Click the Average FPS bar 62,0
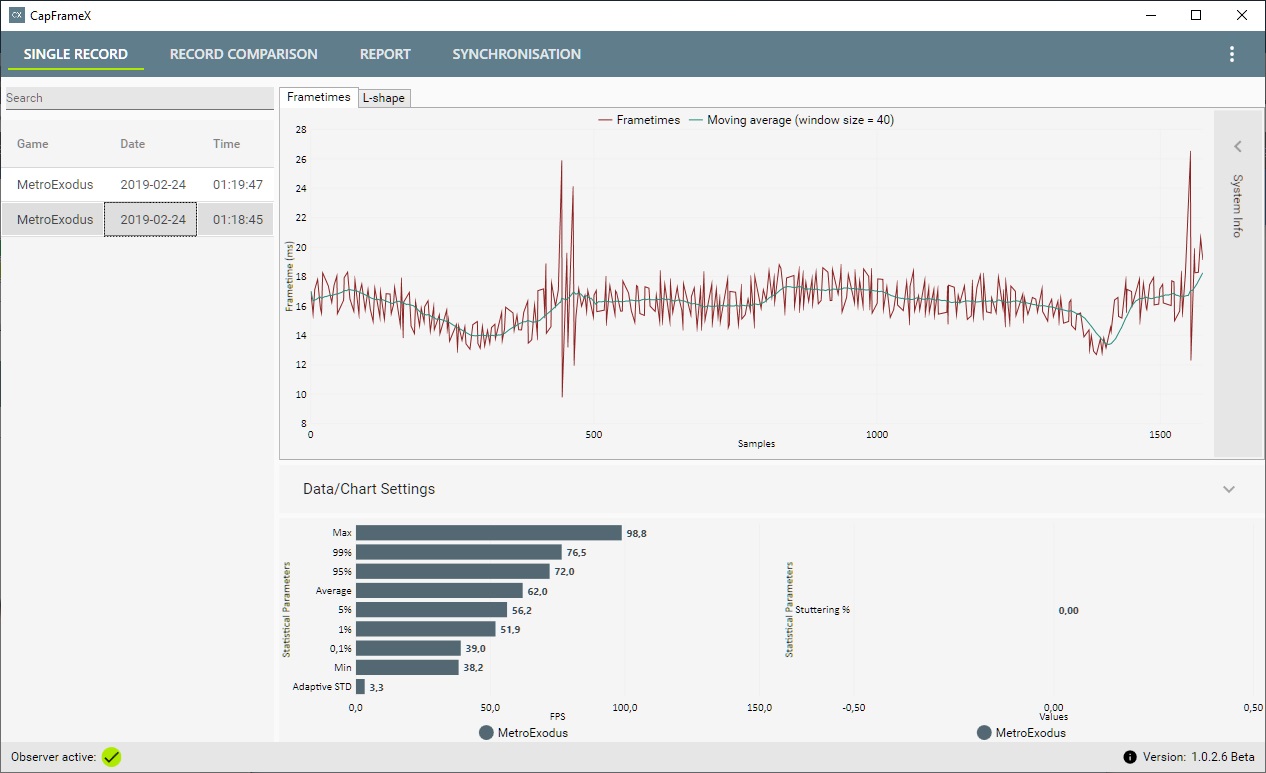1266x773 pixels. (439, 591)
